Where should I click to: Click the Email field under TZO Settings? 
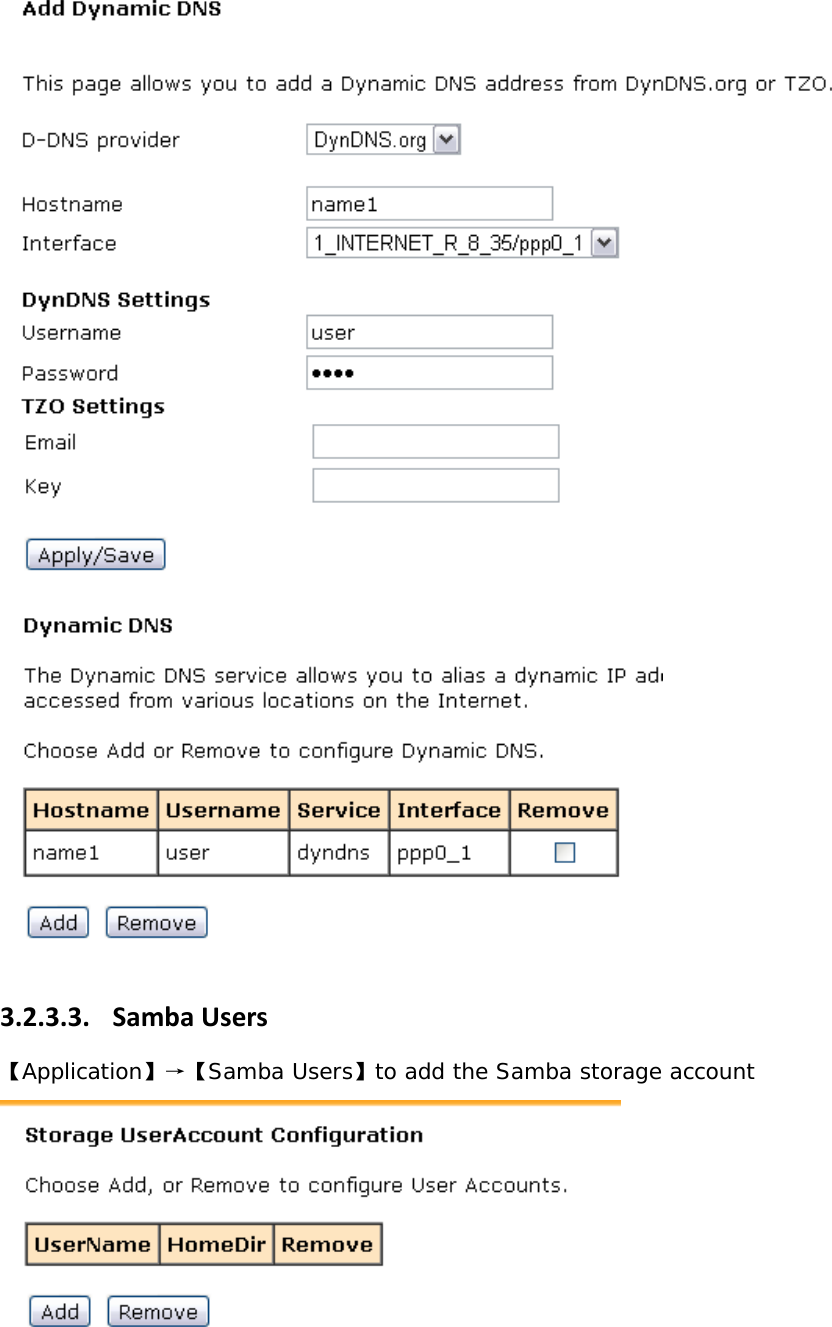[435, 441]
